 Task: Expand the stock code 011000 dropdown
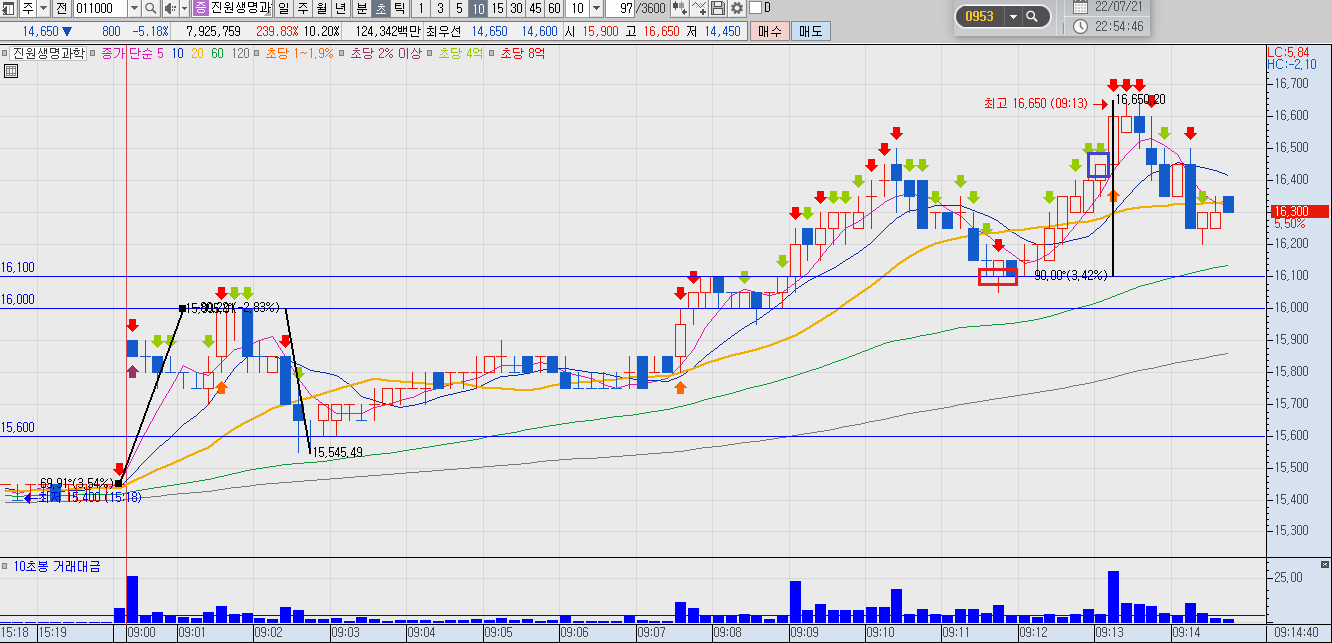(x=134, y=8)
